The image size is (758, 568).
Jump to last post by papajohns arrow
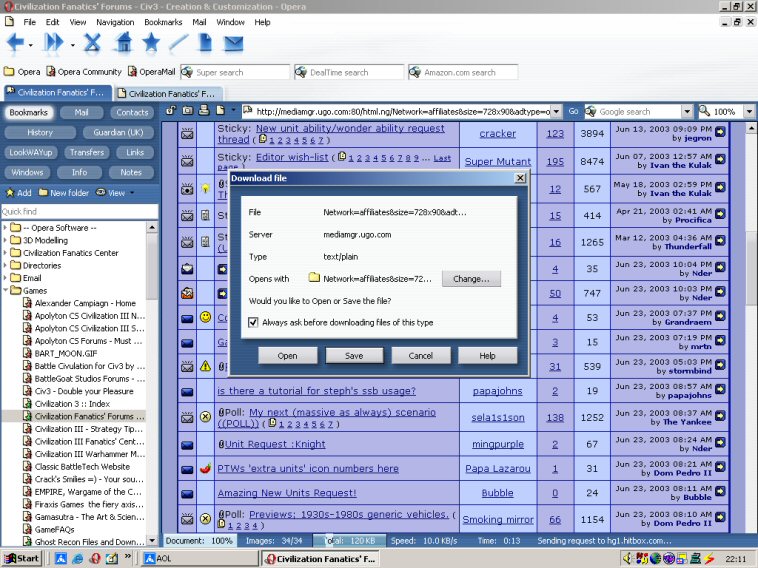click(x=720, y=389)
